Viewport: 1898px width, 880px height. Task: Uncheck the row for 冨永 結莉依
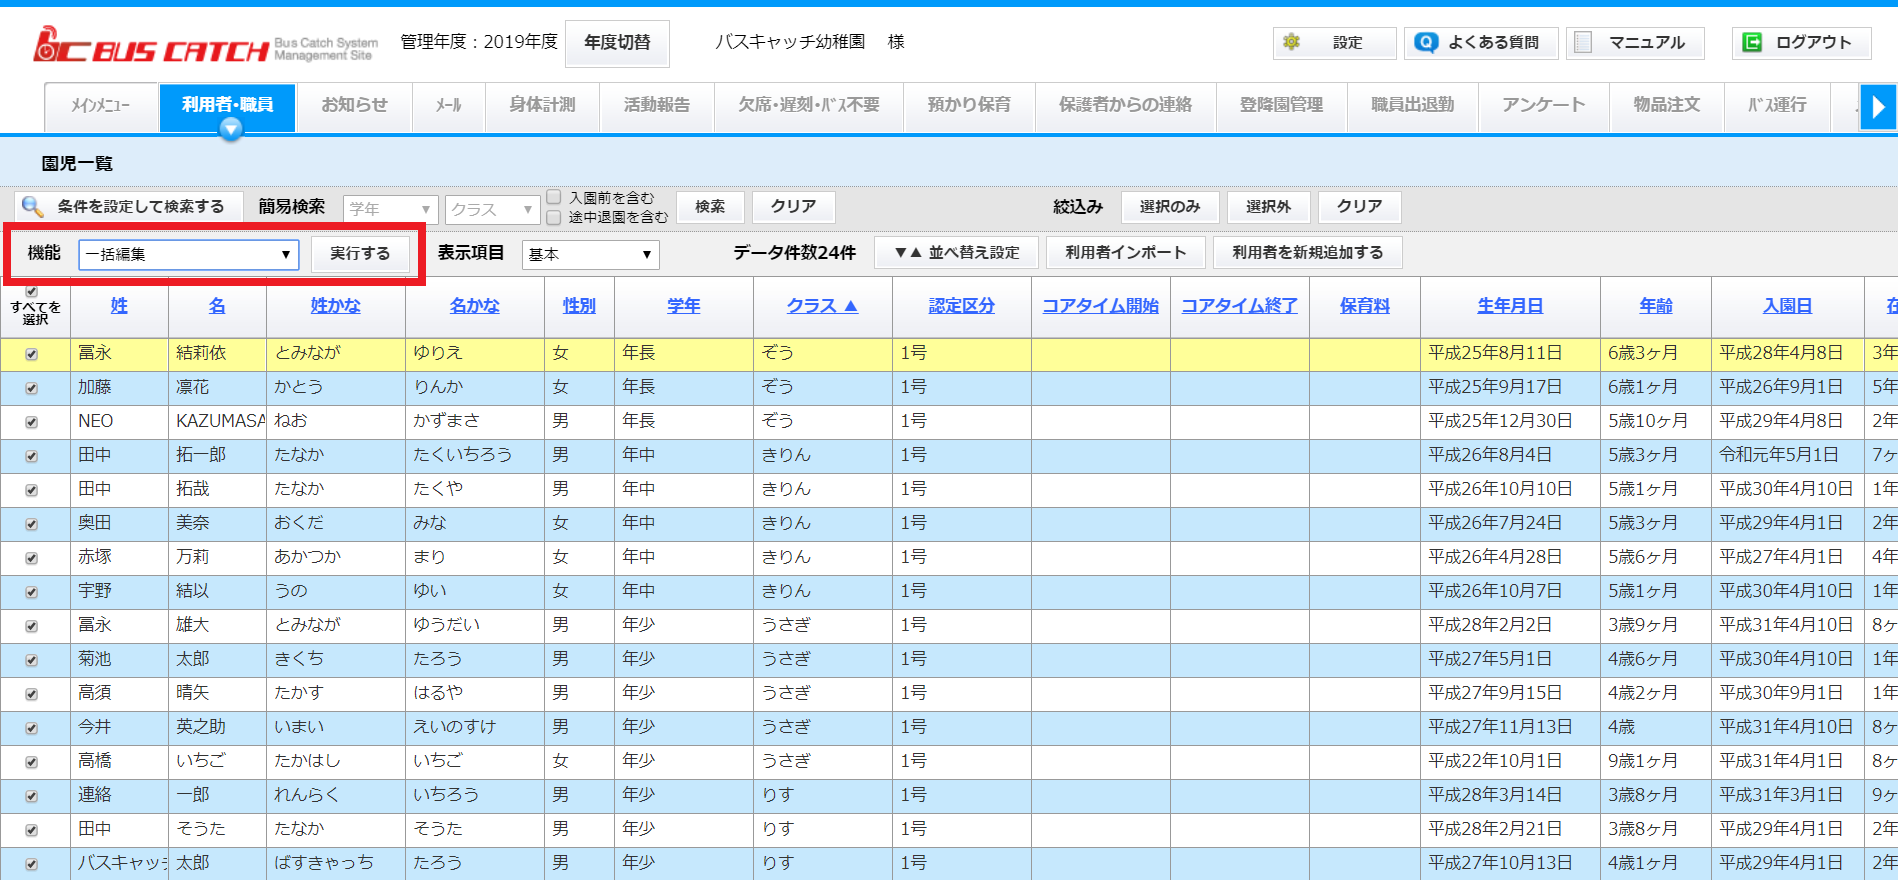pos(31,354)
